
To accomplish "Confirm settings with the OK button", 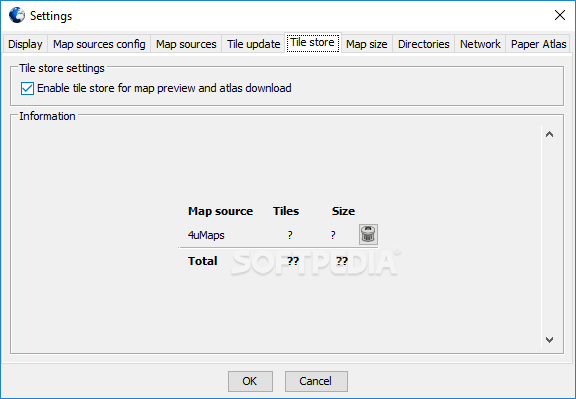I will point(250,381).
